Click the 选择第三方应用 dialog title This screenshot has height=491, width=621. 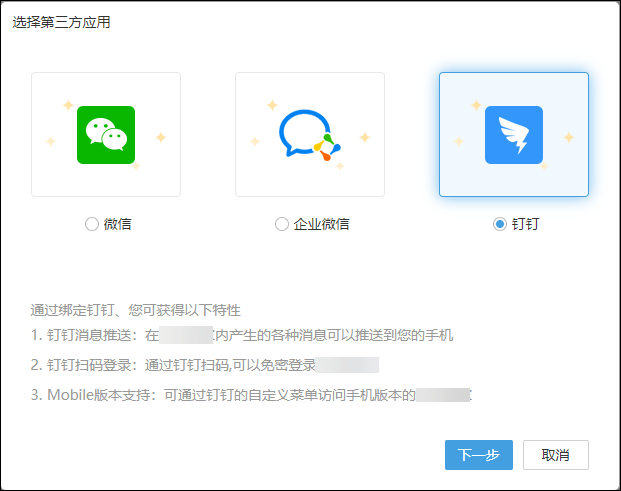(61, 22)
